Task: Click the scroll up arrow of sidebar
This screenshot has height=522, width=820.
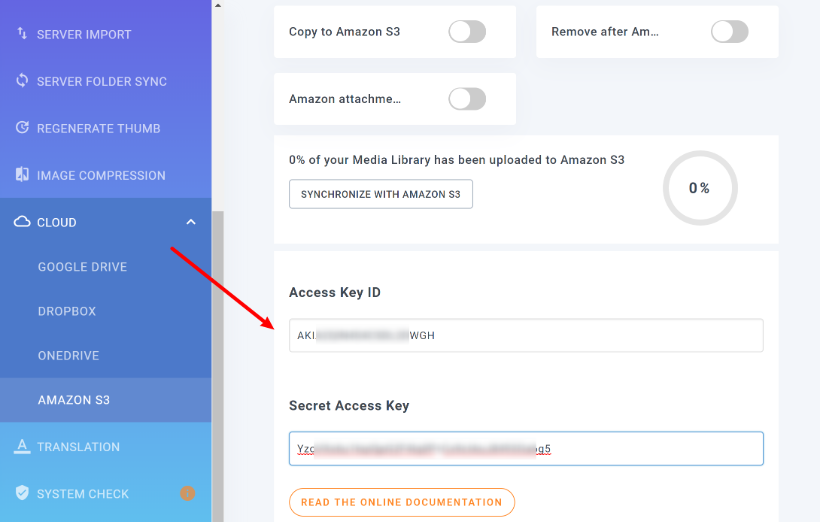Action: click(218, 5)
